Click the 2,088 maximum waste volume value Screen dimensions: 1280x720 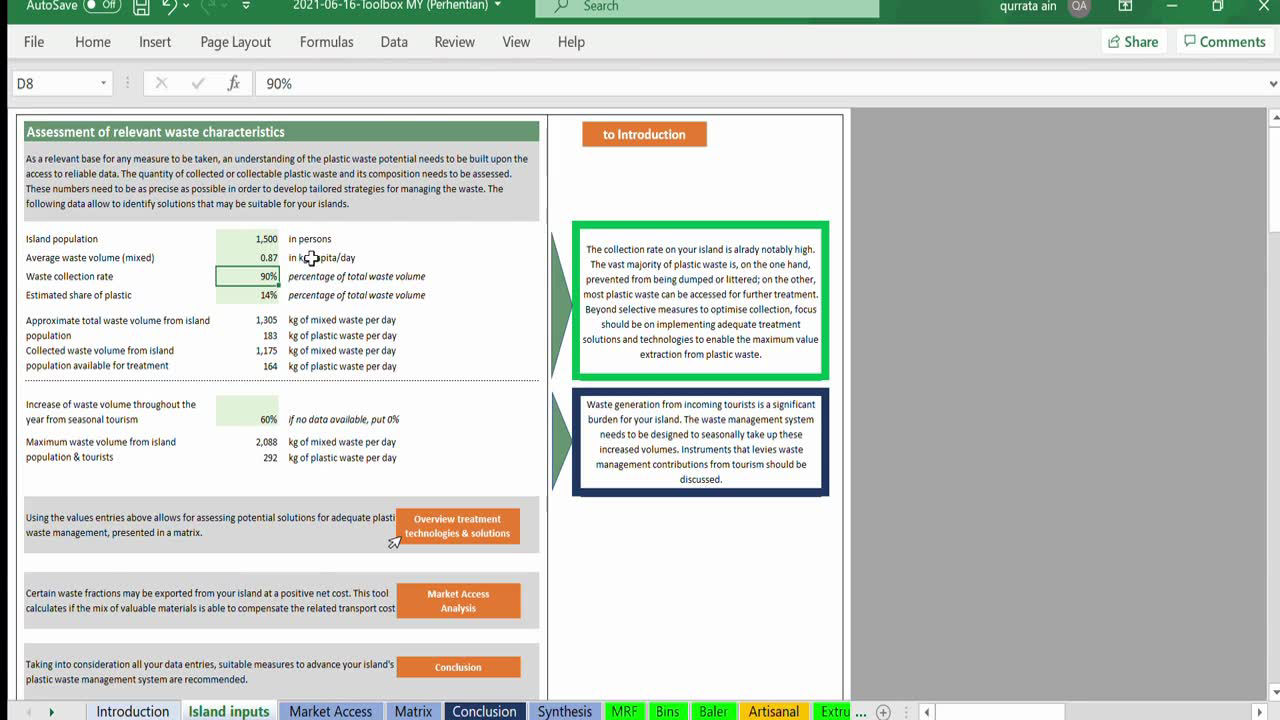tap(266, 442)
